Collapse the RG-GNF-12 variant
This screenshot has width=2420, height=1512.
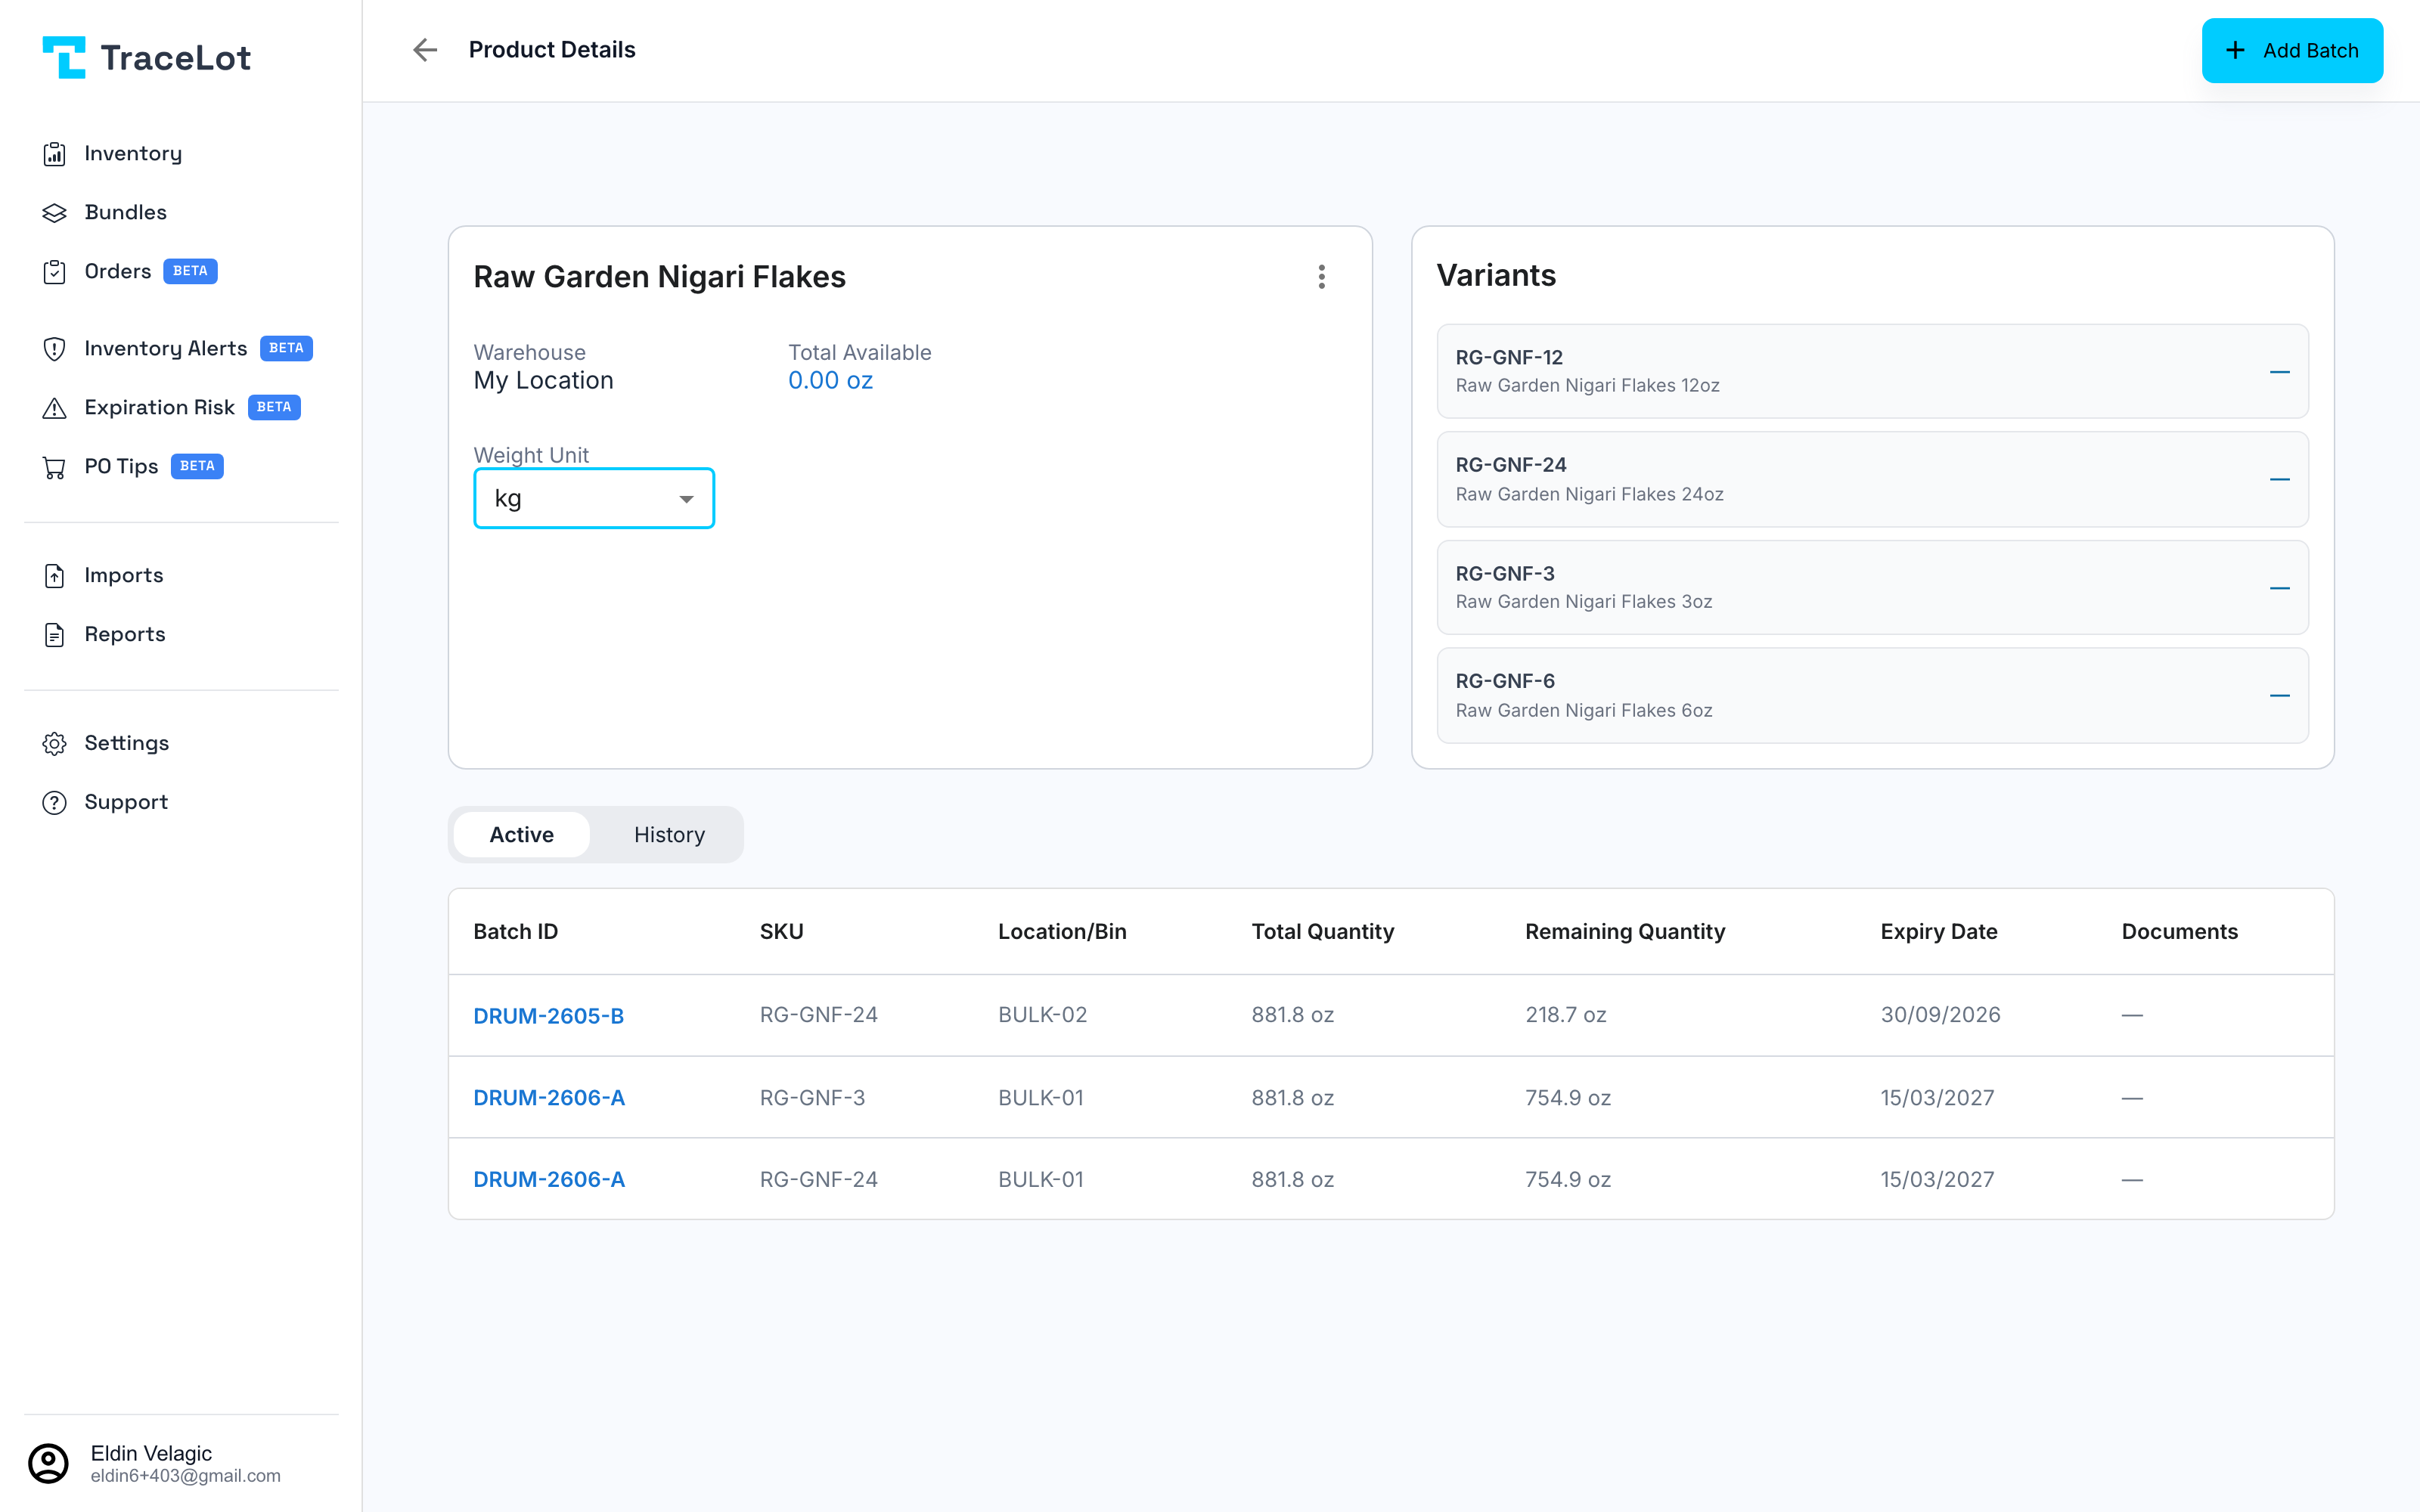coord(2279,372)
